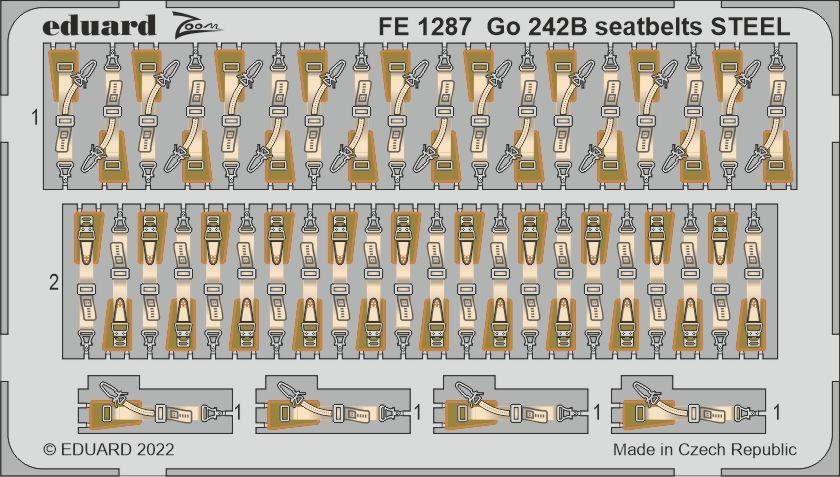Select the row 2 number label
840x477 pixels.
[54, 283]
